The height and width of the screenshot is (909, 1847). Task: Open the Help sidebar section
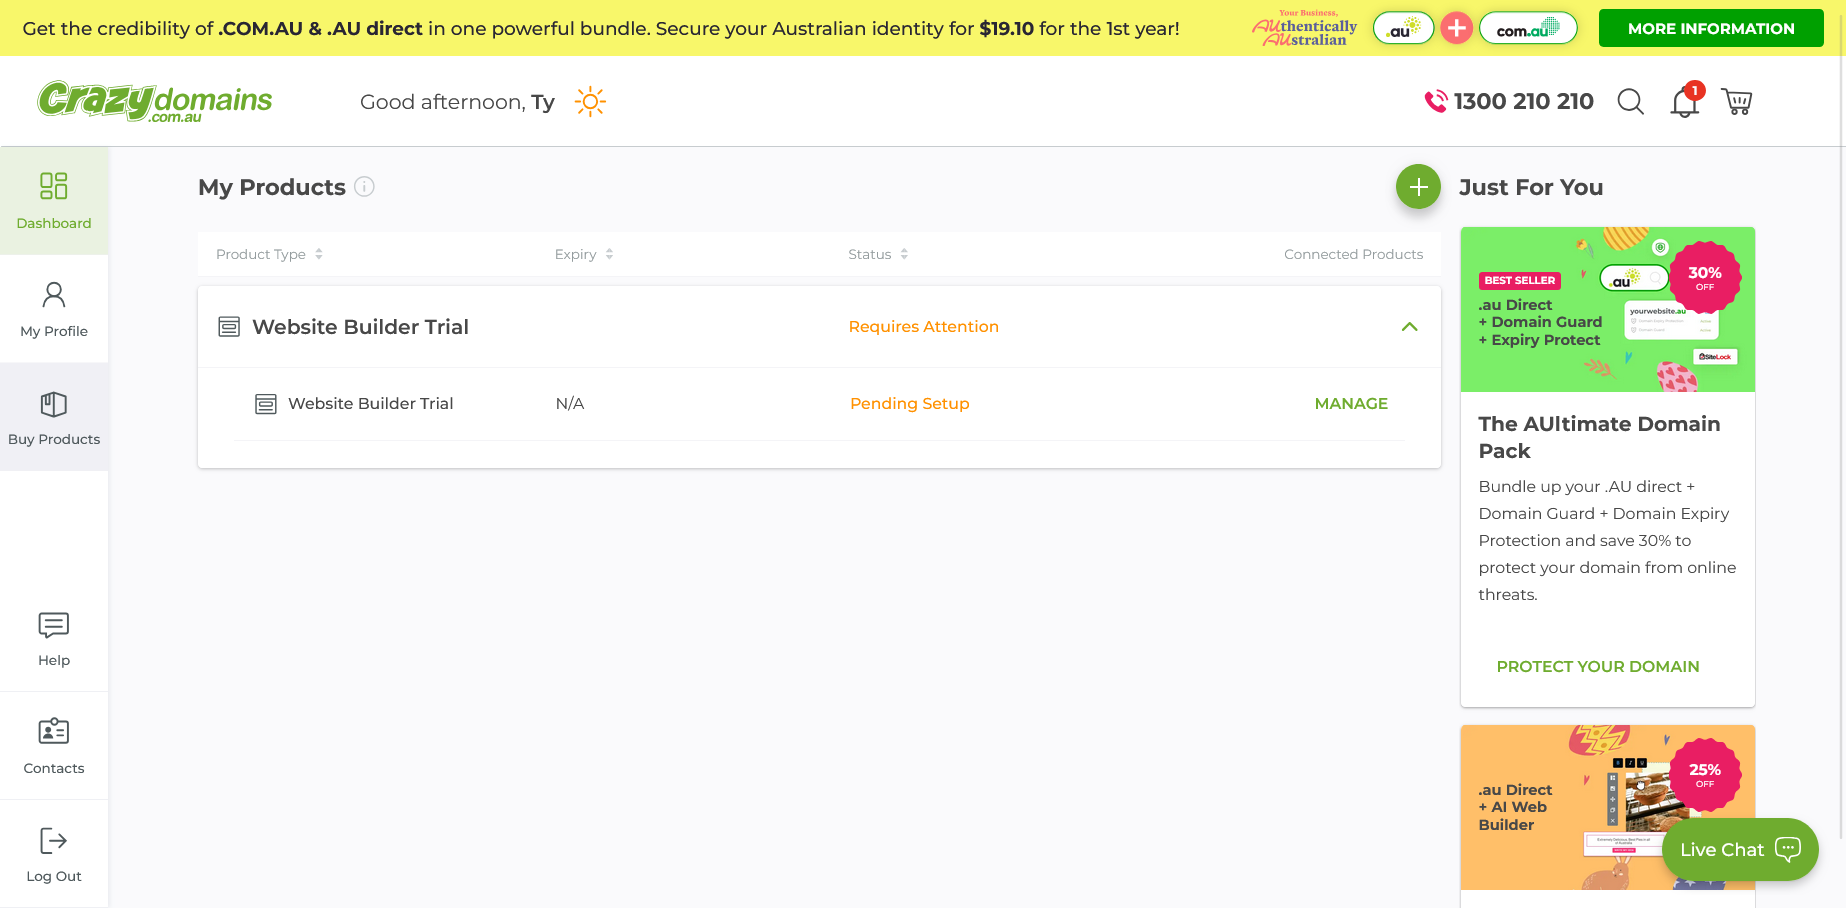tap(54, 638)
